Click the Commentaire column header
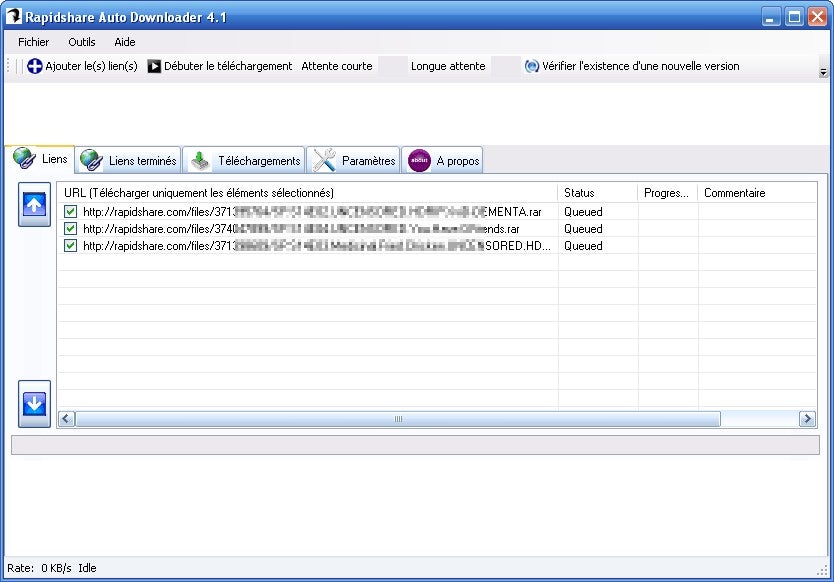 (757, 193)
